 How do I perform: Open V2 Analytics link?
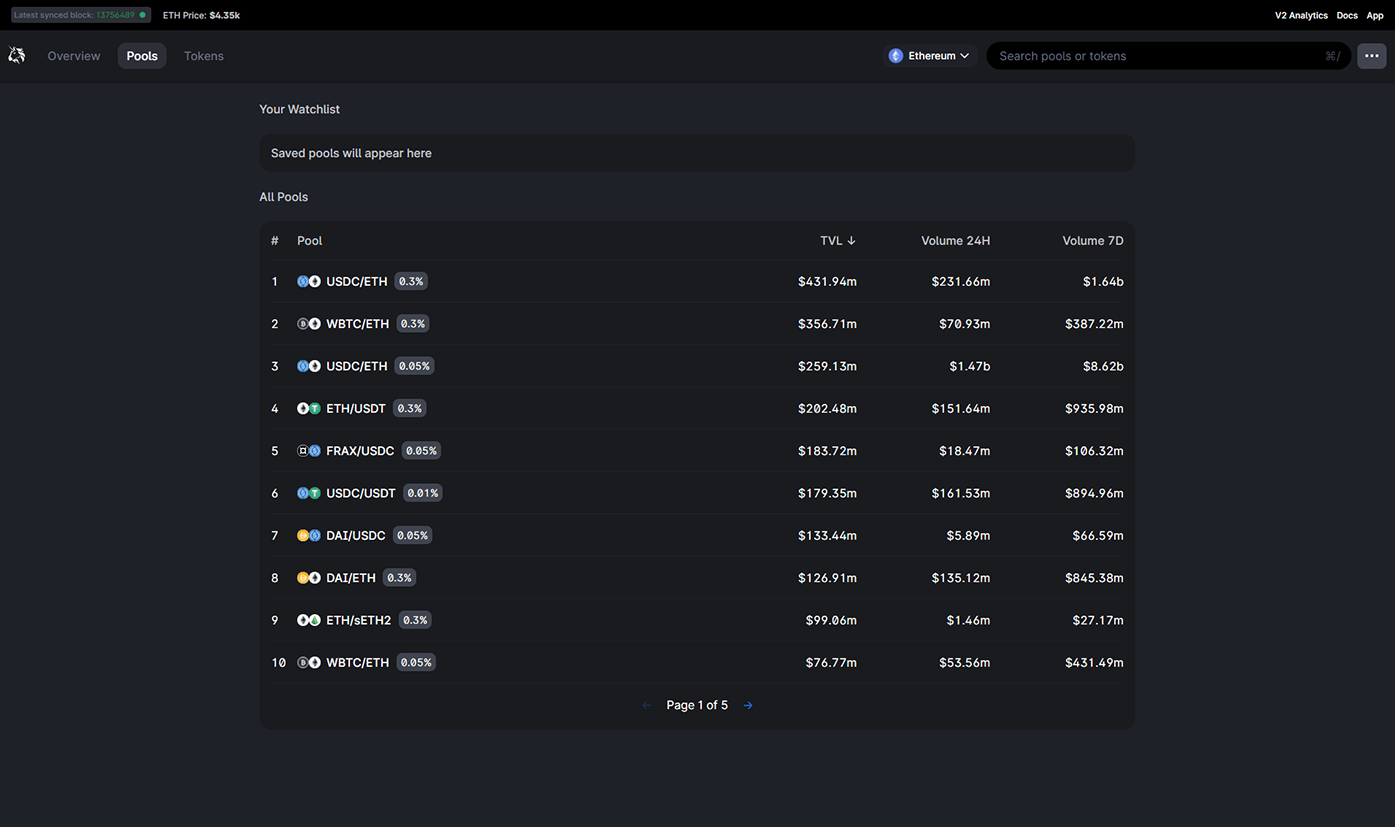click(1301, 15)
